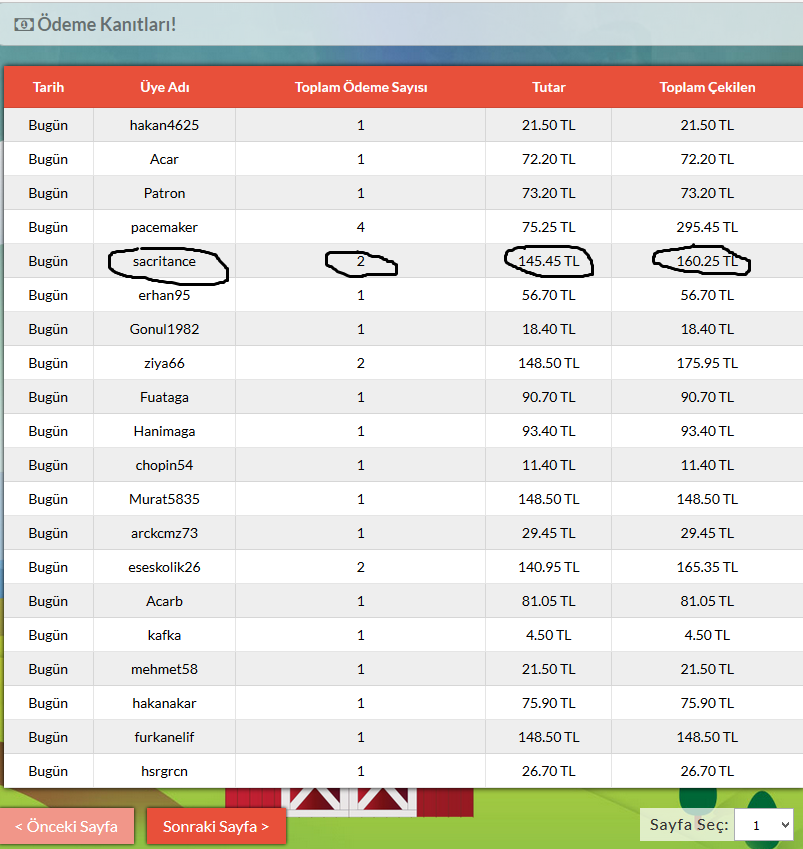Click arckcmz73's amount 29.45 TL
Screen dimensions: 803x849
pyautogui.click(x=549, y=533)
